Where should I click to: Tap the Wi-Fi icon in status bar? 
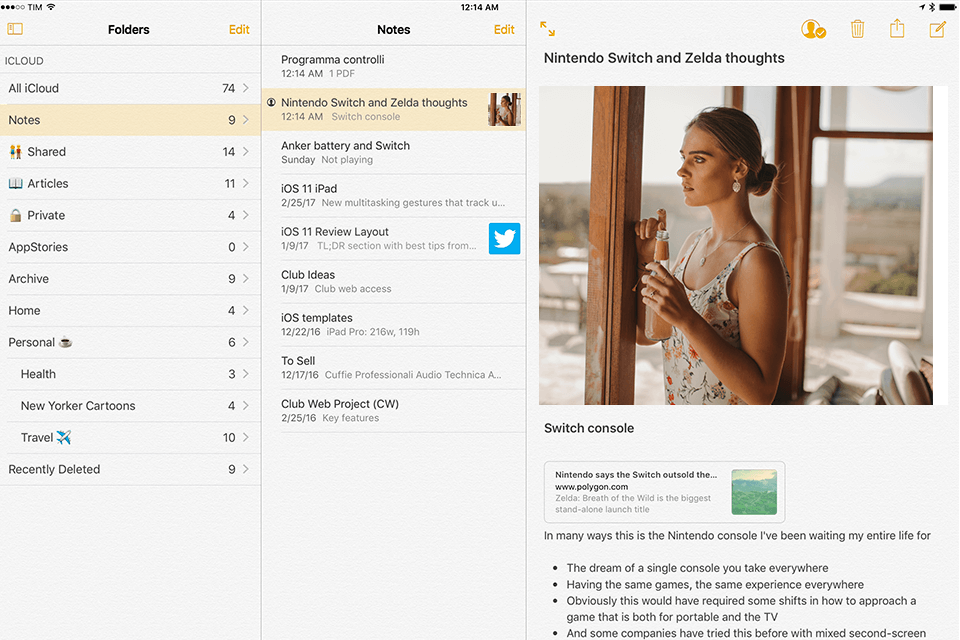[x=51, y=7]
